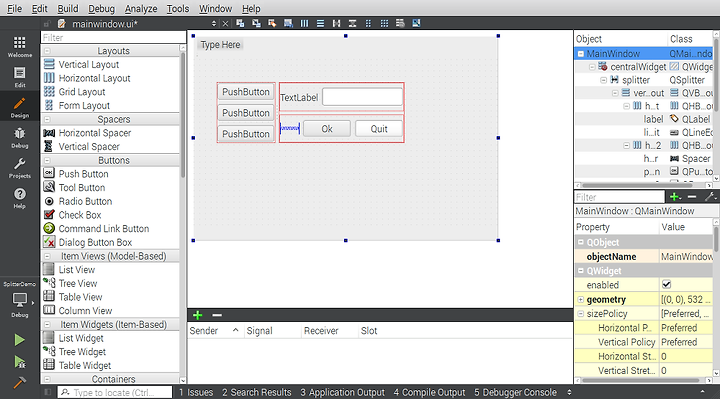Select Edit Tab Order toolbar icon

pyautogui.click(x=288, y=23)
